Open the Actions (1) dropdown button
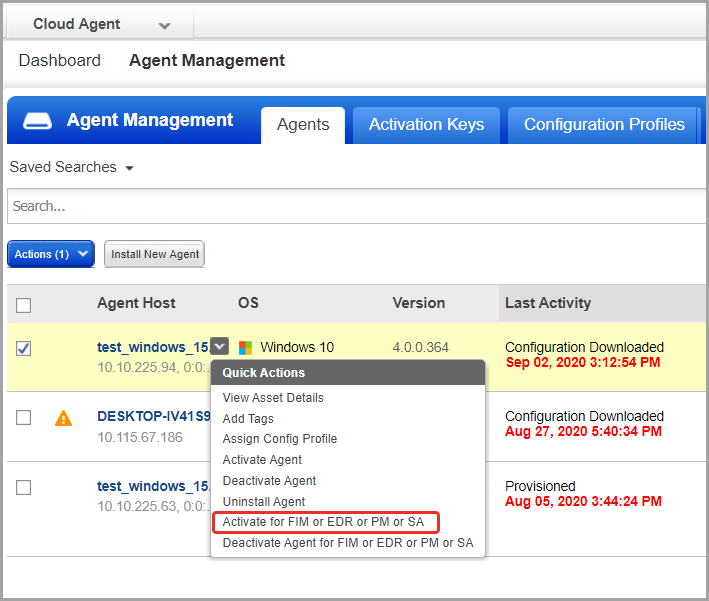The image size is (709, 601). 51,254
